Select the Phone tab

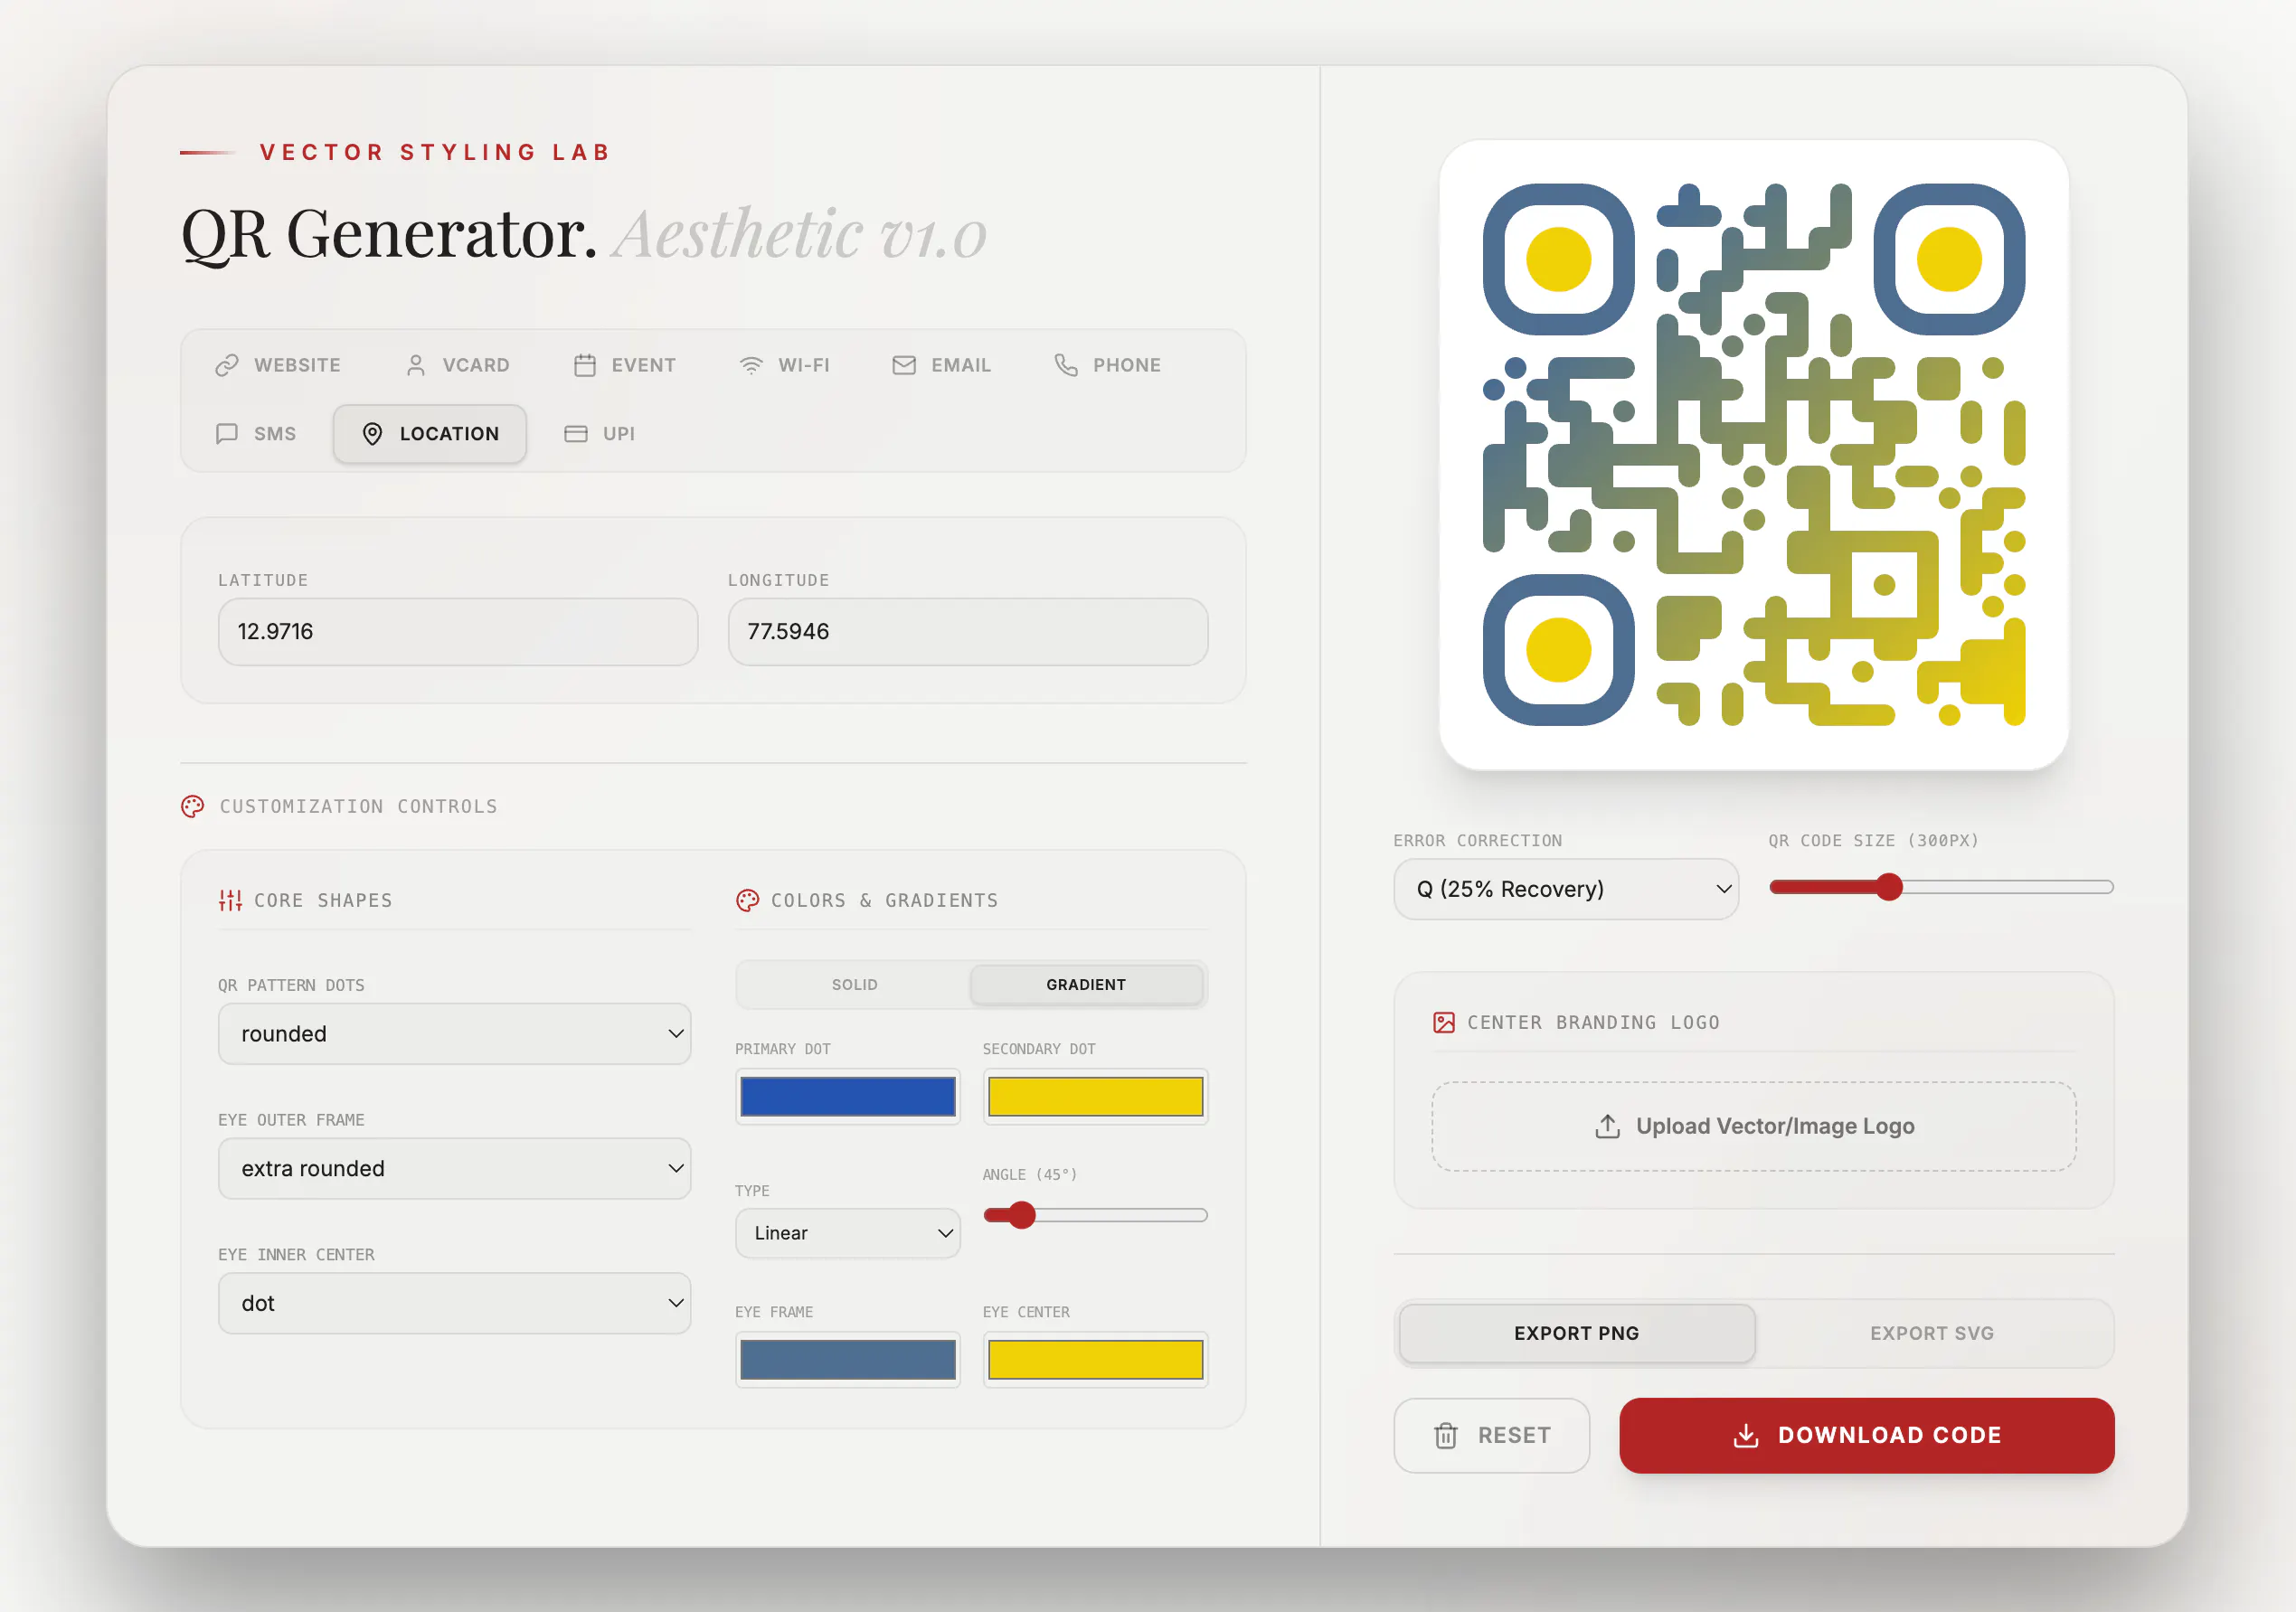tap(1108, 365)
